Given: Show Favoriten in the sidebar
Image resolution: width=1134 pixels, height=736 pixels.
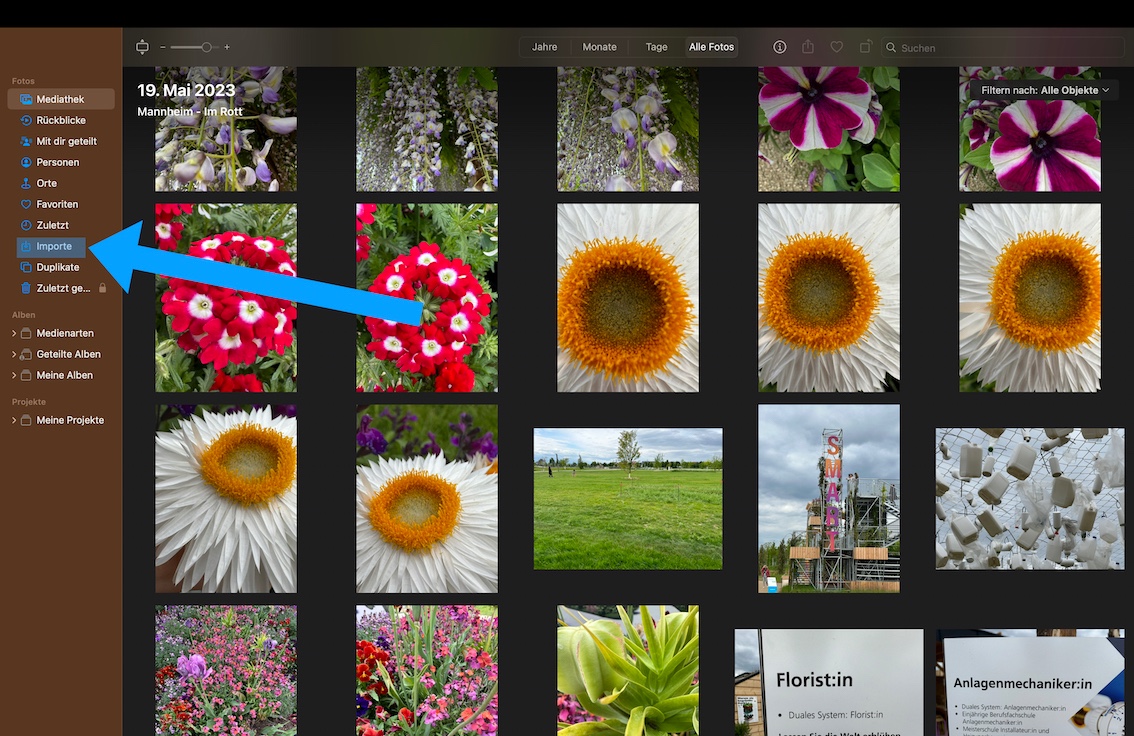Looking at the screenshot, I should (57, 204).
